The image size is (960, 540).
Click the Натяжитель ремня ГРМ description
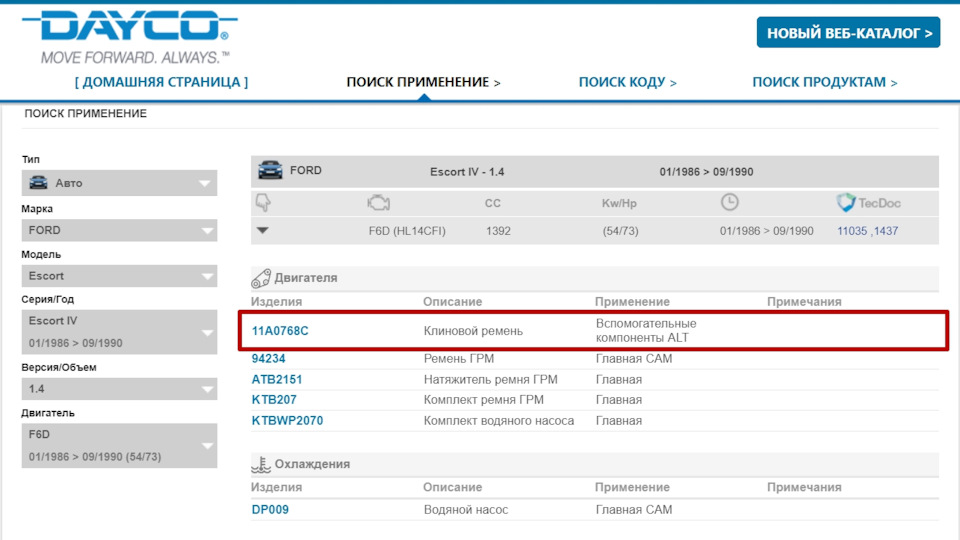pyautogui.click(x=490, y=380)
